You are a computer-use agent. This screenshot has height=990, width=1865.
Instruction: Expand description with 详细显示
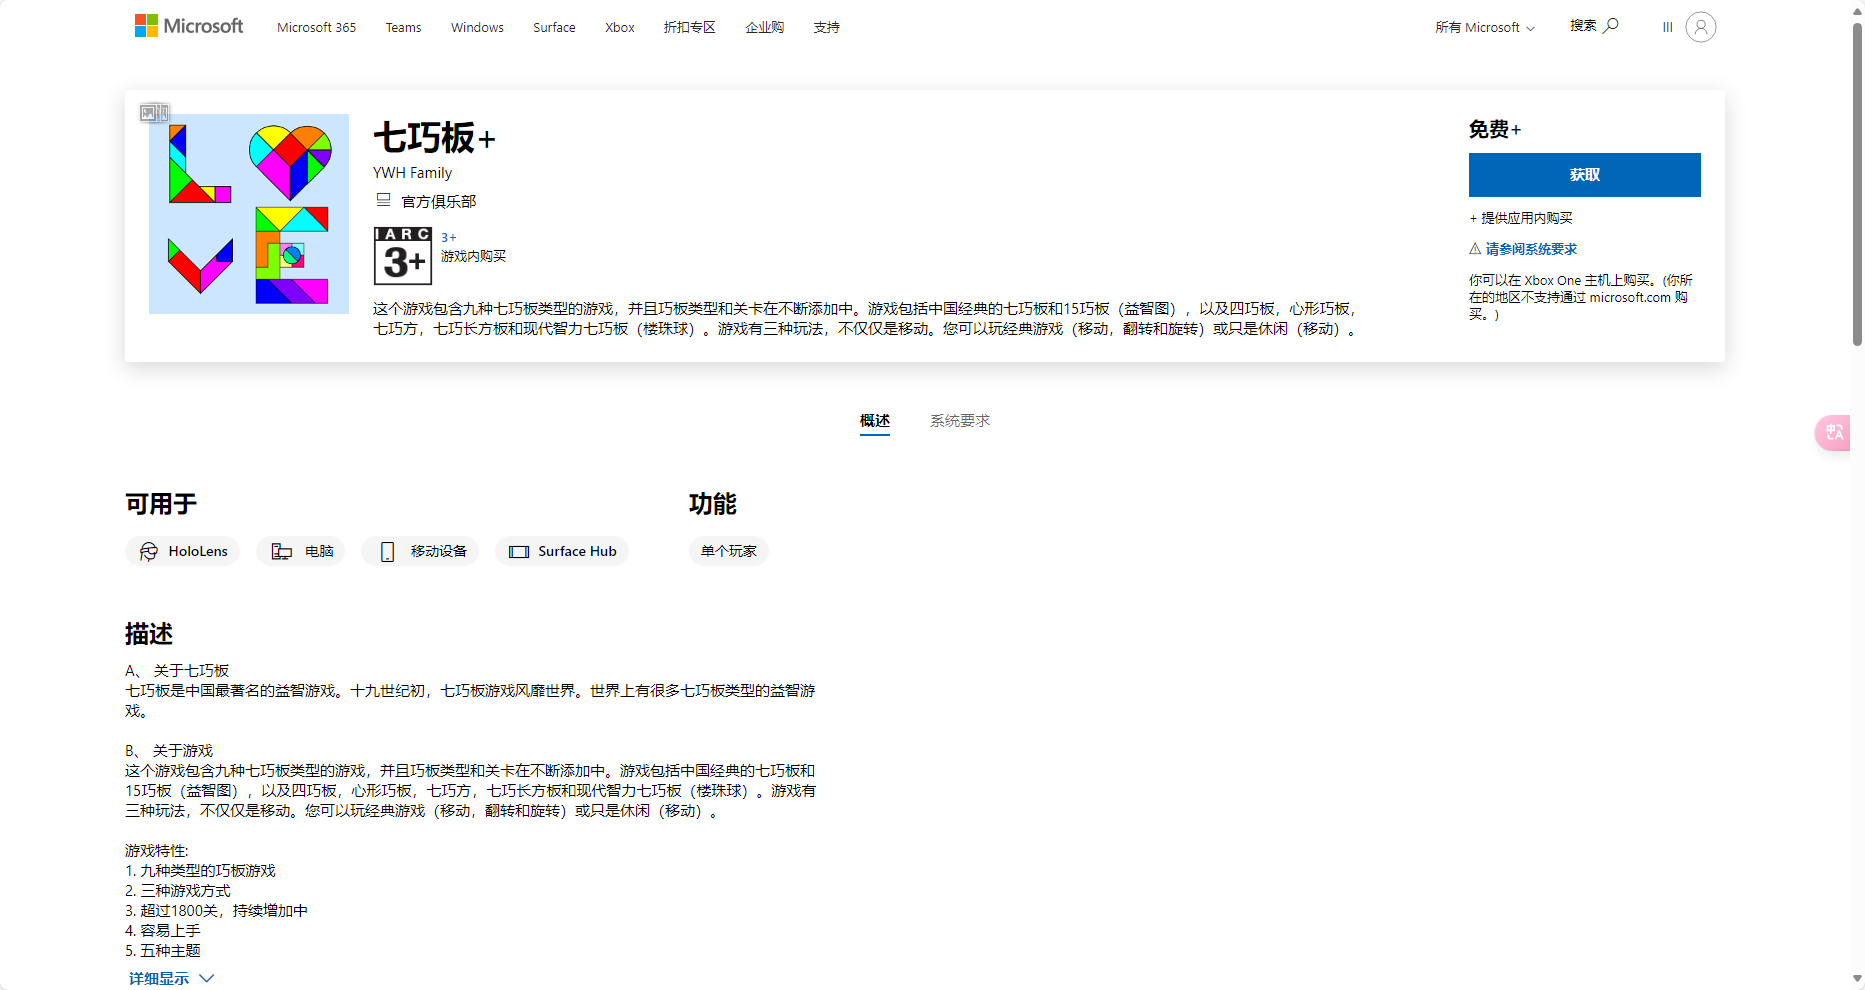[x=170, y=978]
